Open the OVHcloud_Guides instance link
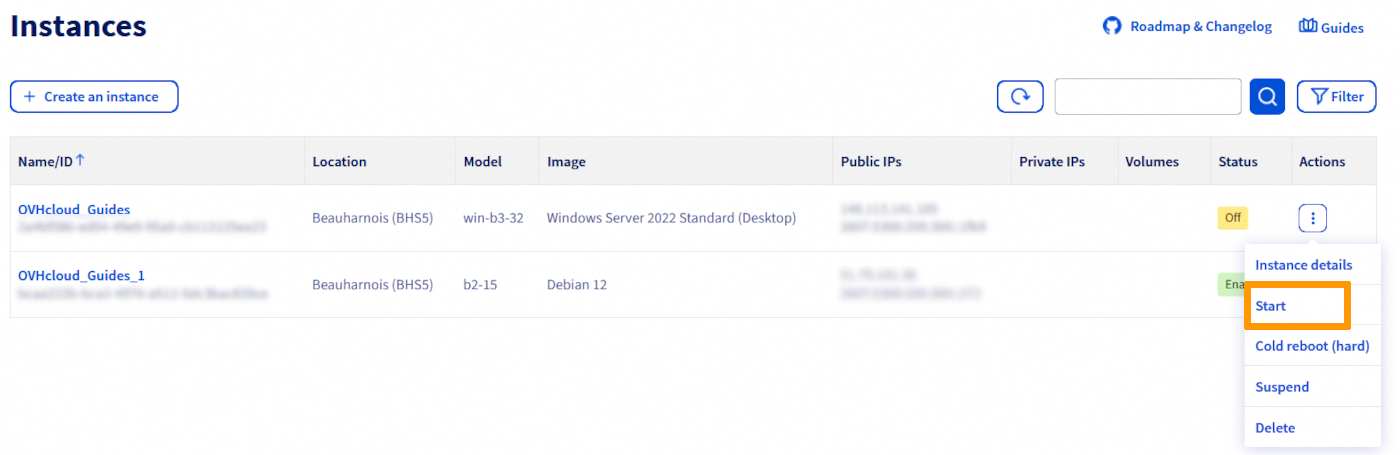1400x455 pixels. tap(74, 210)
